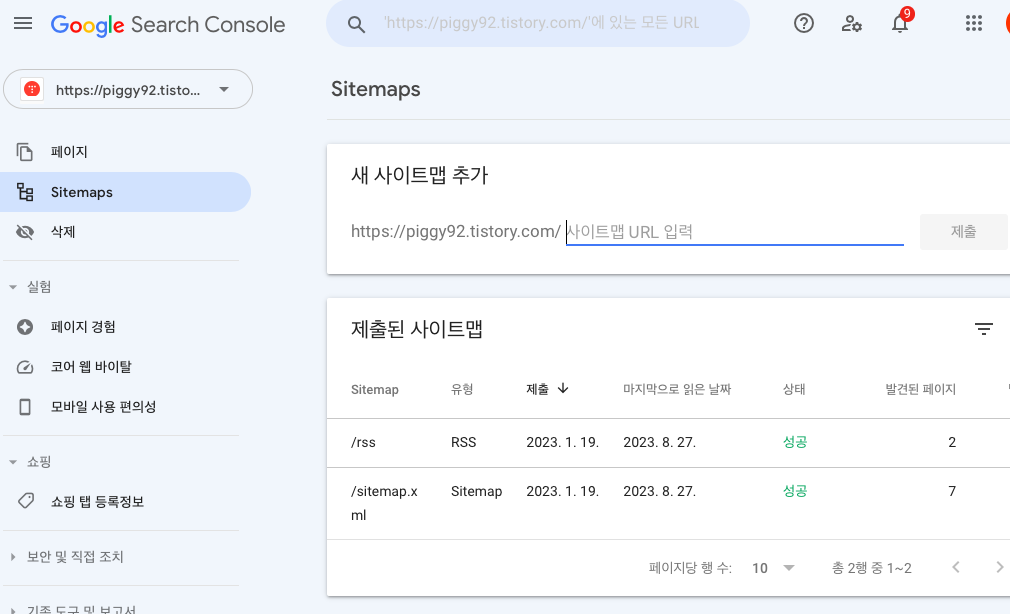Open the /sitemap.xml sitemap row
Viewport: 1010px width, 614px height.
(x=668, y=504)
